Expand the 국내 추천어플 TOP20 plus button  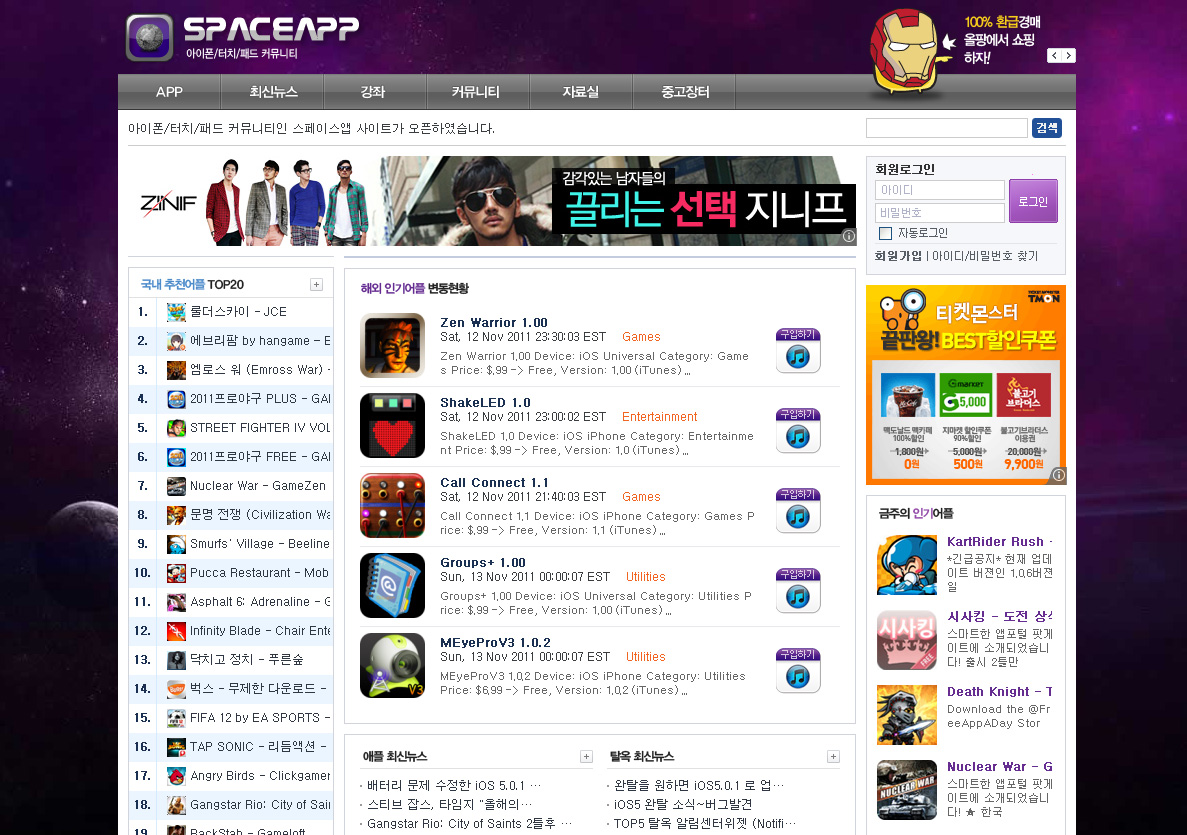(x=316, y=285)
